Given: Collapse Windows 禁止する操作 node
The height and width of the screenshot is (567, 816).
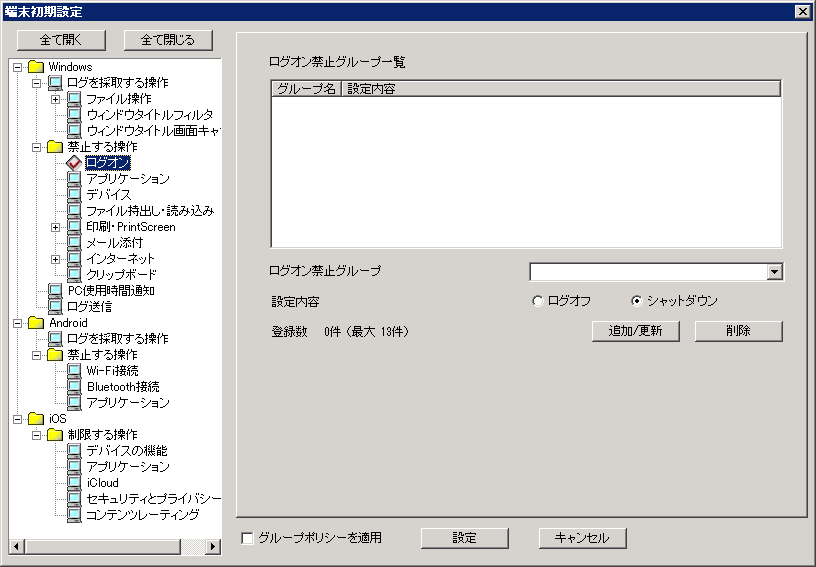Looking at the screenshot, I should [36, 147].
